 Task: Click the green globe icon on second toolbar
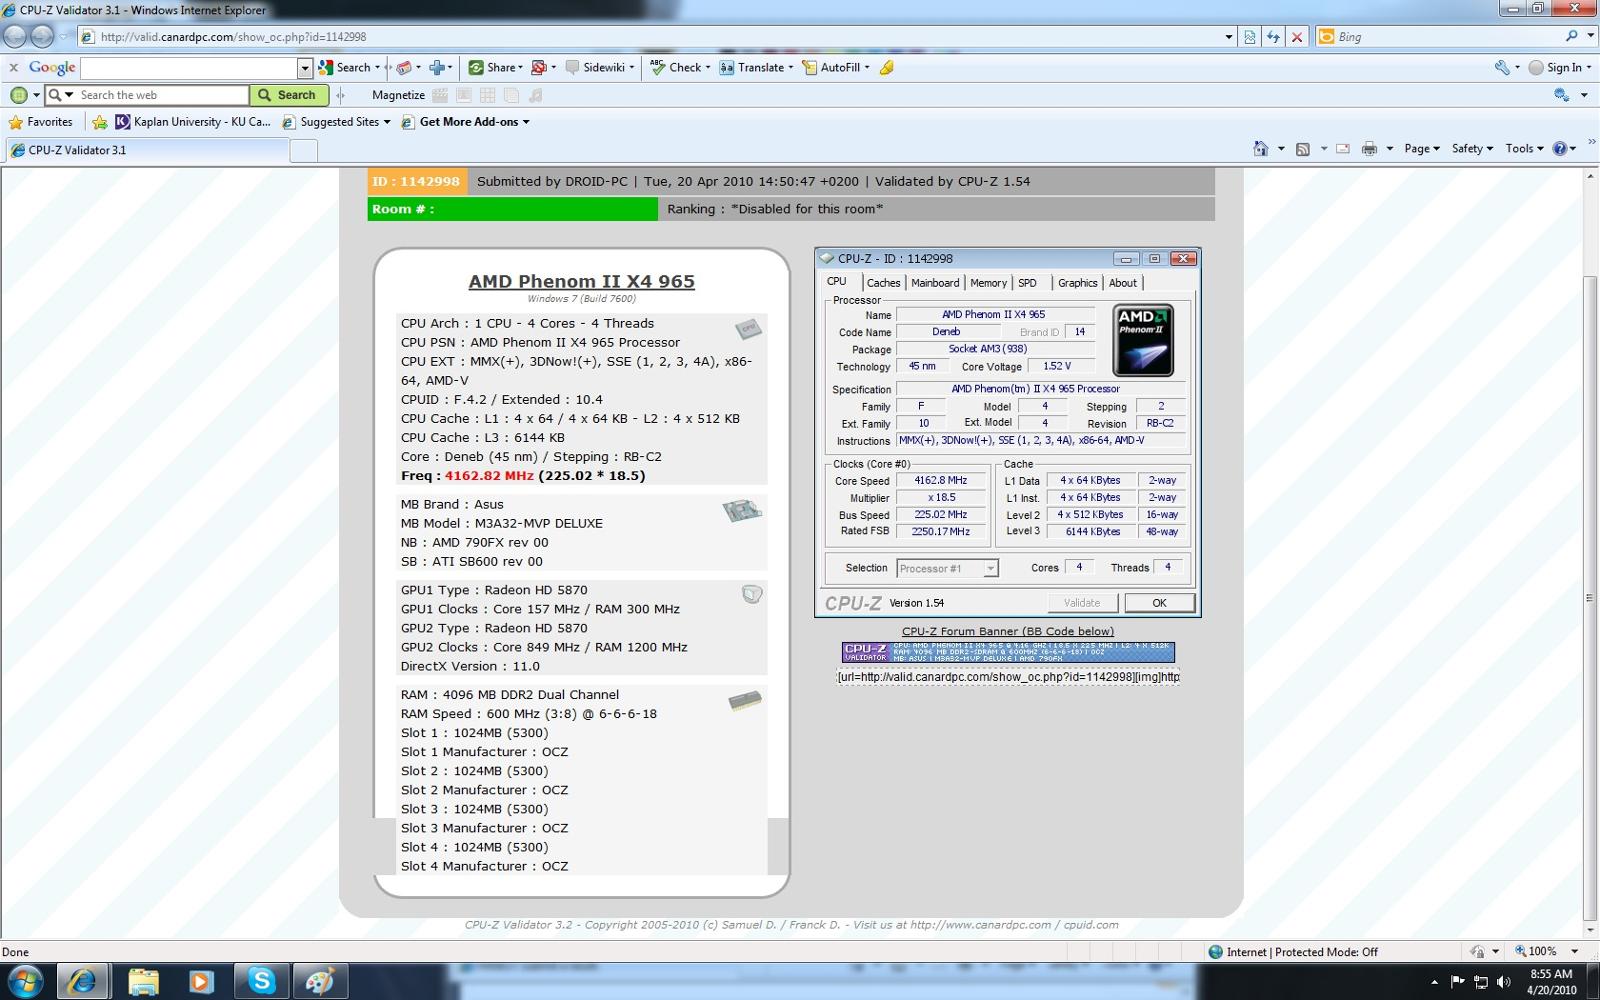pos(18,95)
